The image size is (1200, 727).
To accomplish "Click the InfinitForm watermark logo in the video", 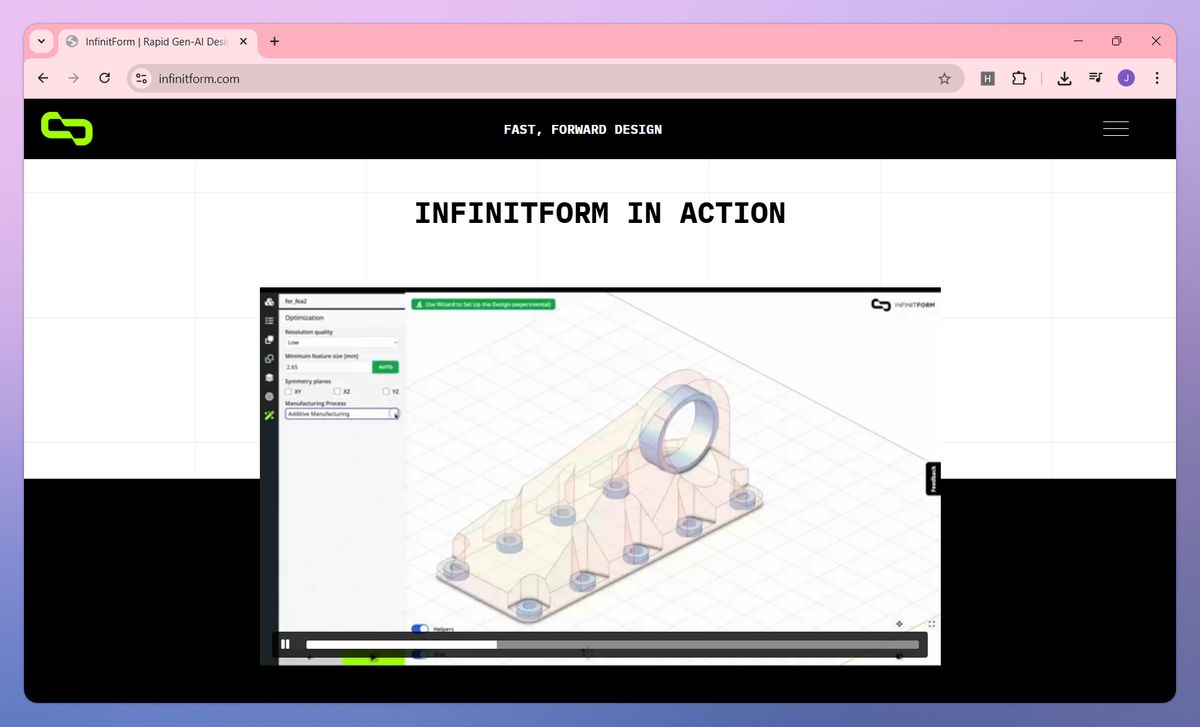I will point(901,304).
